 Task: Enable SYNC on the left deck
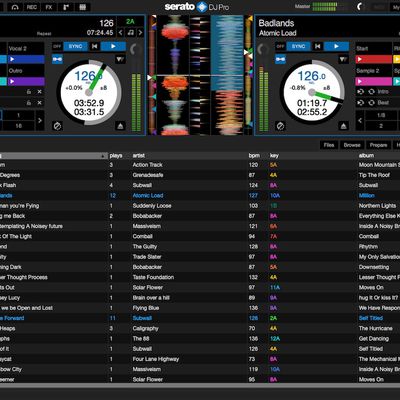pyautogui.click(x=75, y=46)
